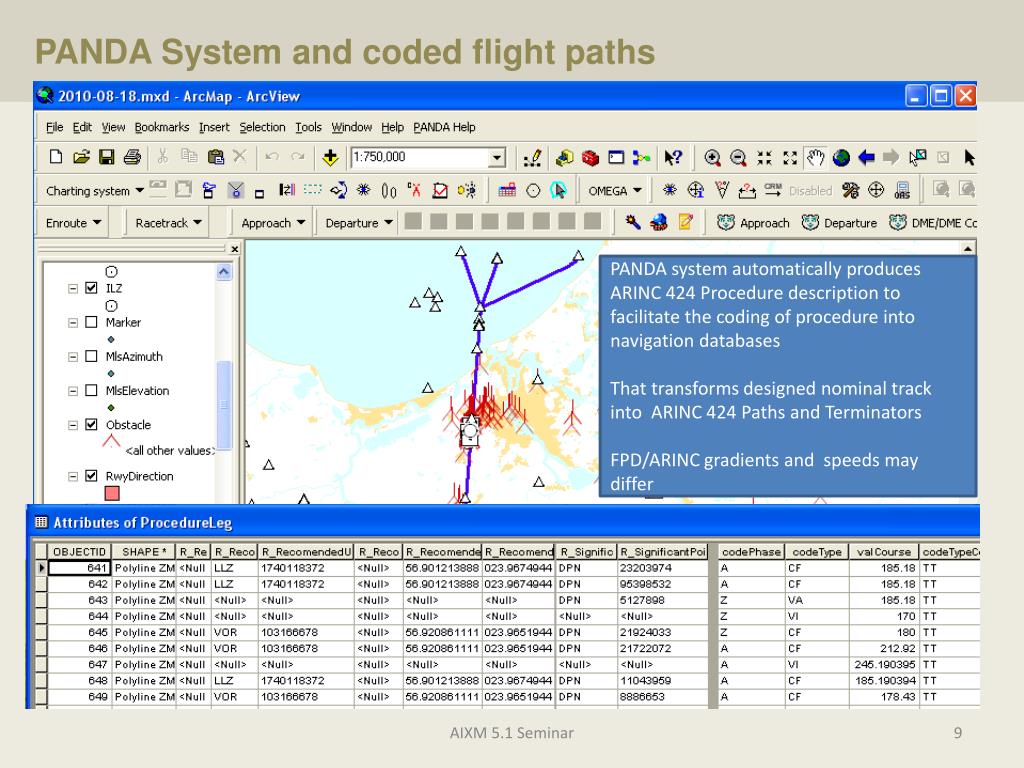Open the File menu
This screenshot has height=768, width=1024.
point(54,127)
